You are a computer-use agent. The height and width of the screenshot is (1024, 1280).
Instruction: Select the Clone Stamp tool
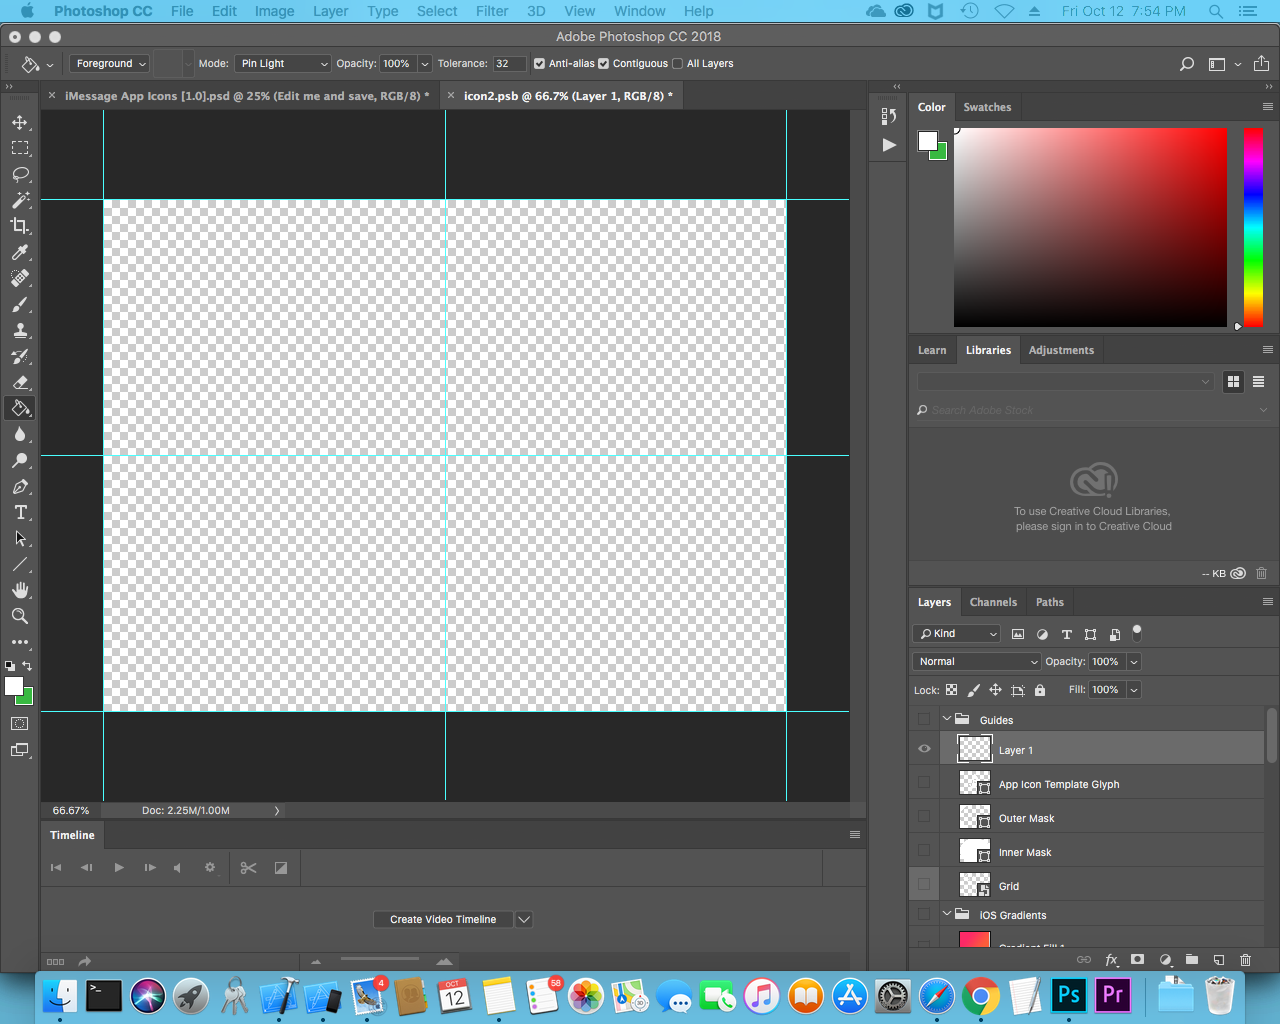click(20, 330)
